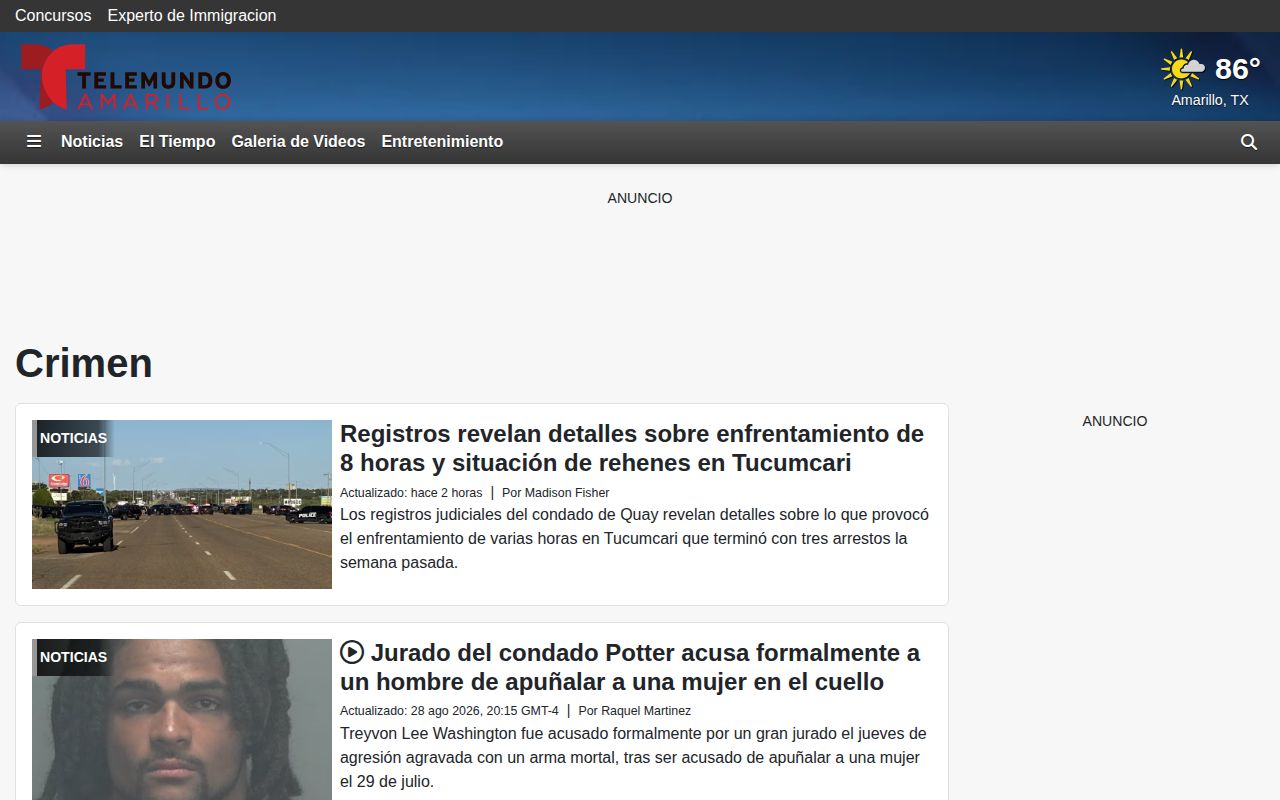Click NOTICIAS tag on Tucumcari article image
This screenshot has width=1280, height=800.
coord(73,438)
